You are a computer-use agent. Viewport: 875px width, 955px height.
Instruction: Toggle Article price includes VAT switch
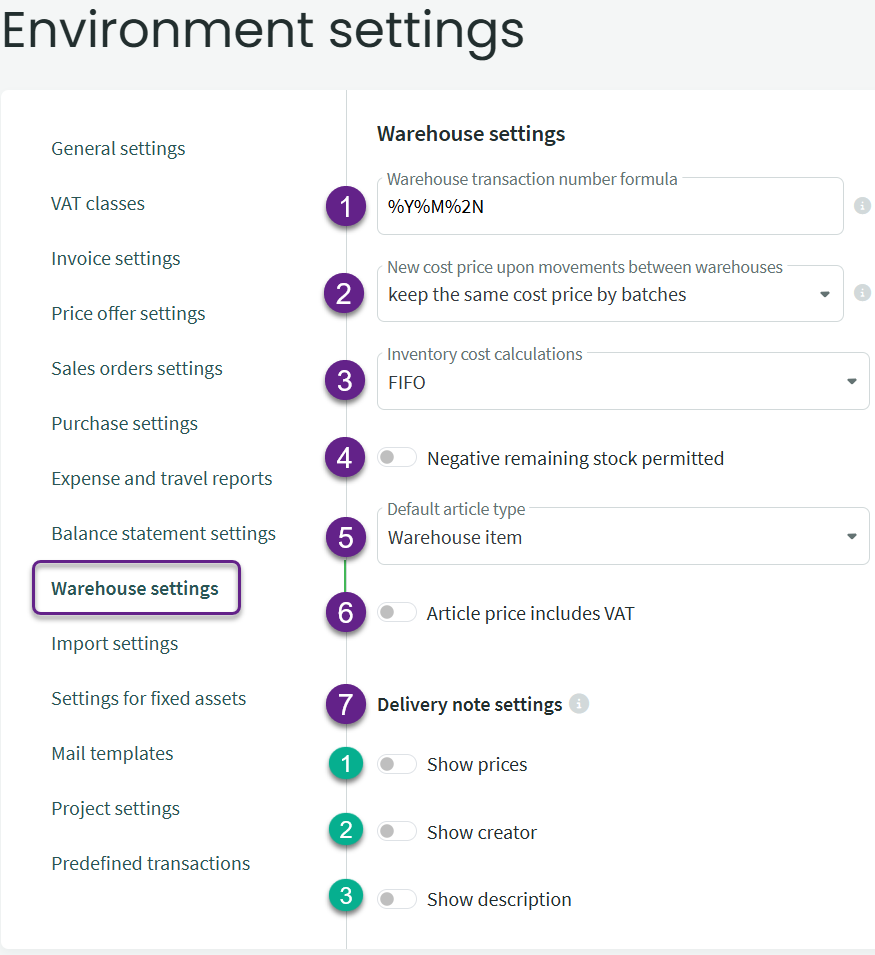tap(397, 612)
